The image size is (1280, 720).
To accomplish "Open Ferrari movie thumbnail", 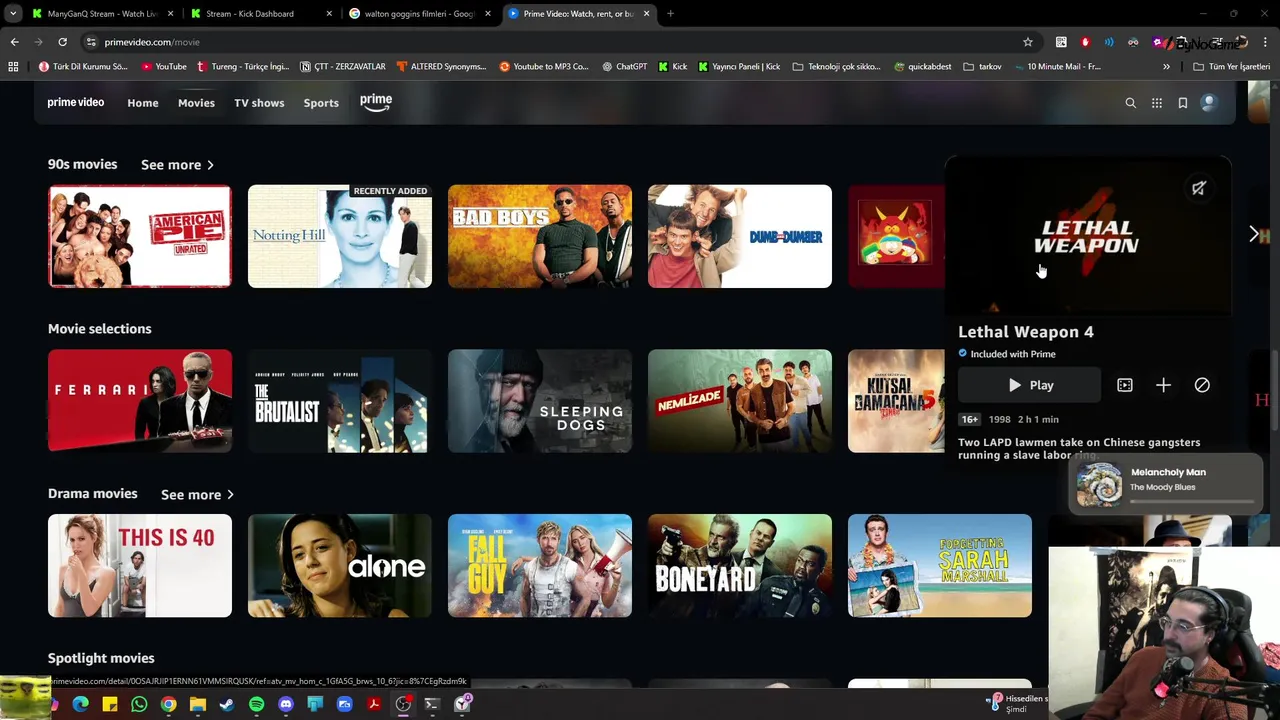I will pos(140,401).
